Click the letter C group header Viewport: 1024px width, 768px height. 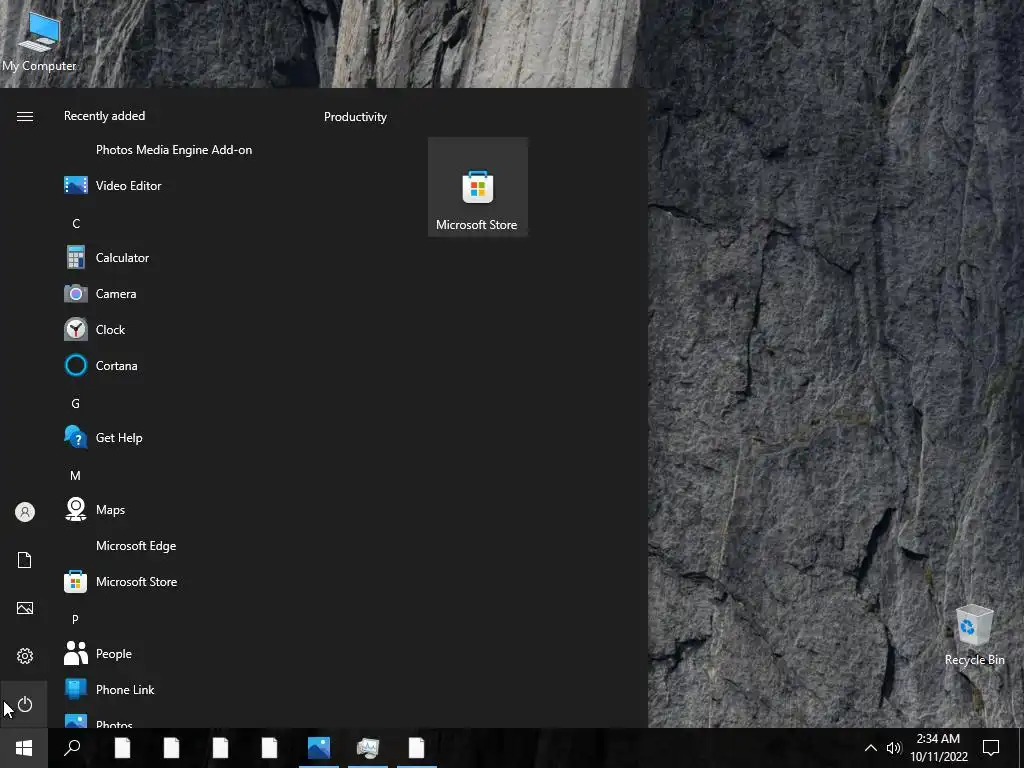point(76,223)
